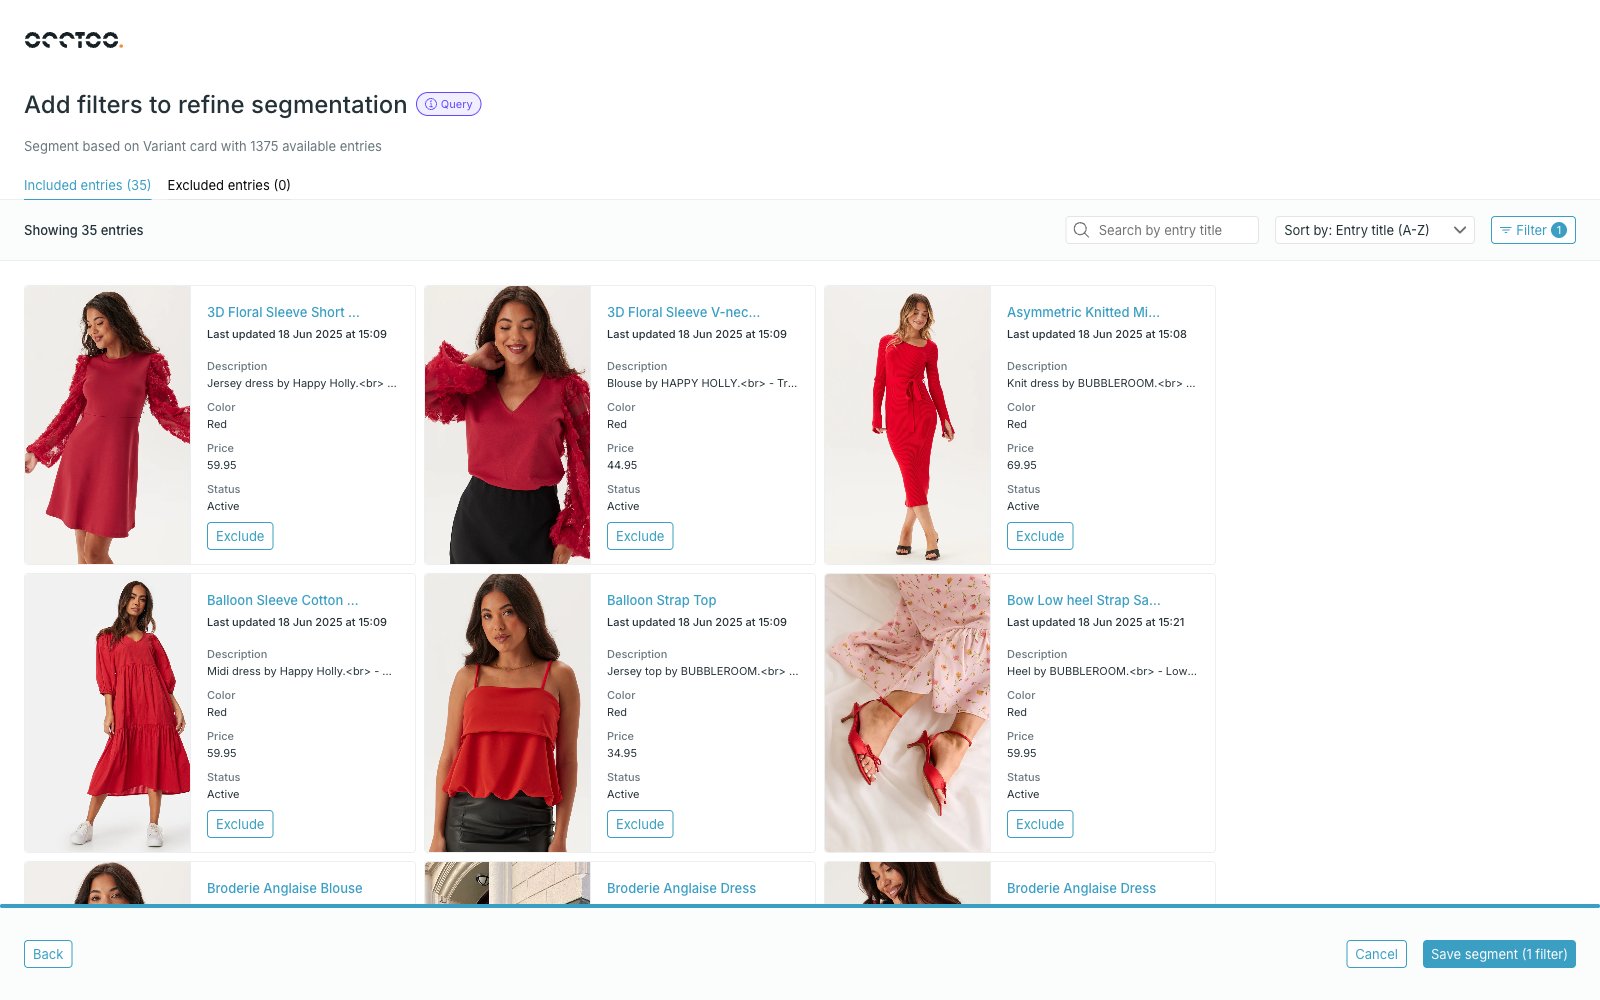Open the Sort by Entry title dropdown

1374,230
